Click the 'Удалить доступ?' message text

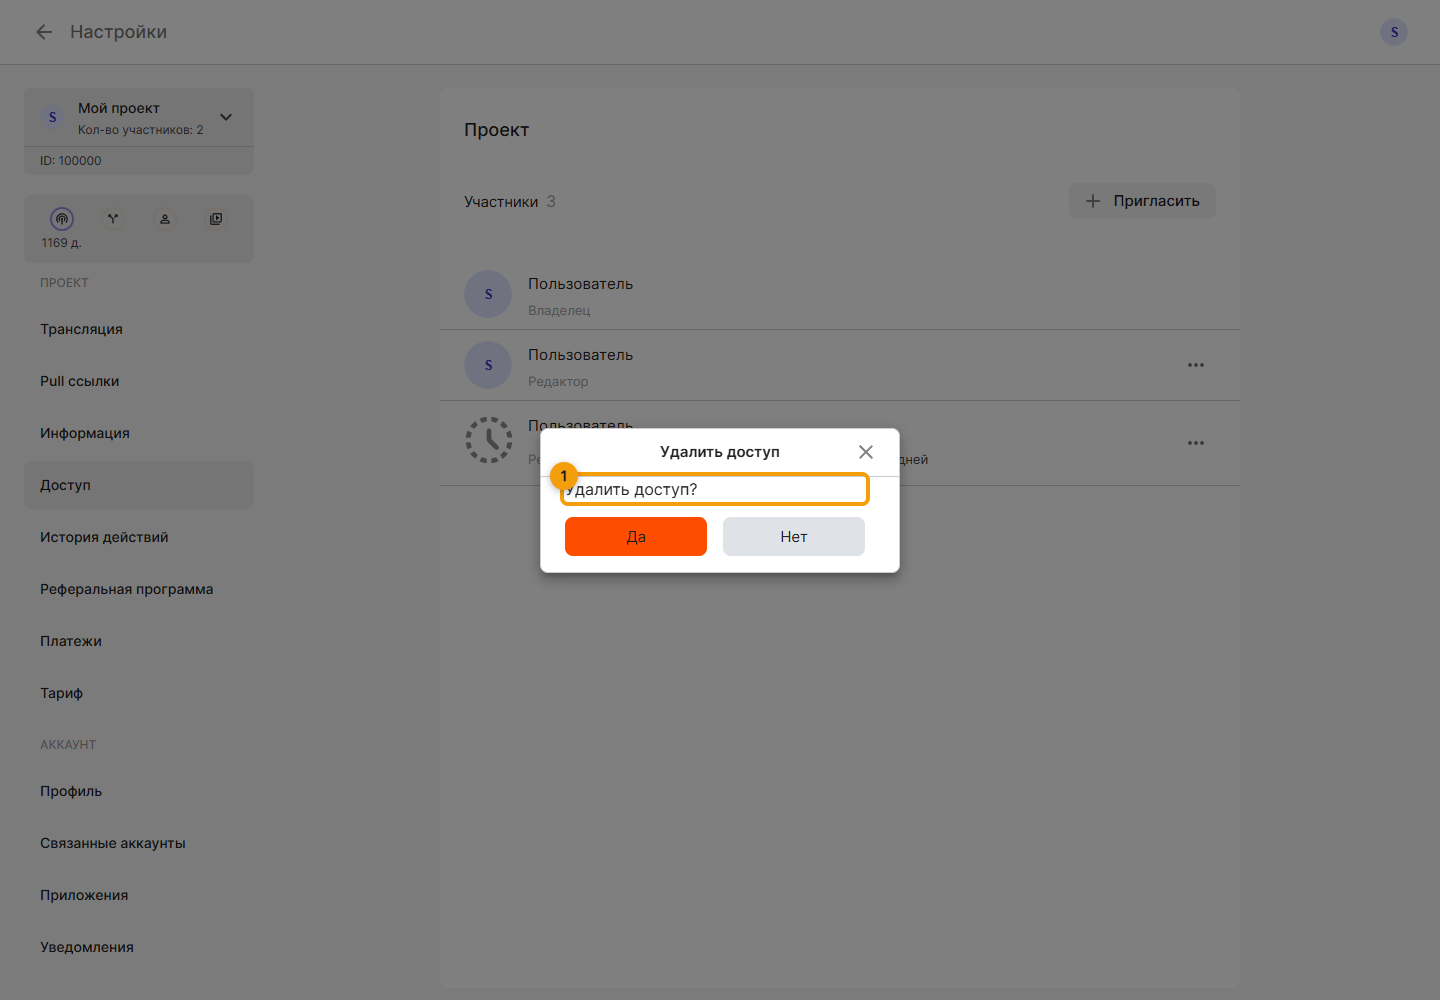point(631,489)
